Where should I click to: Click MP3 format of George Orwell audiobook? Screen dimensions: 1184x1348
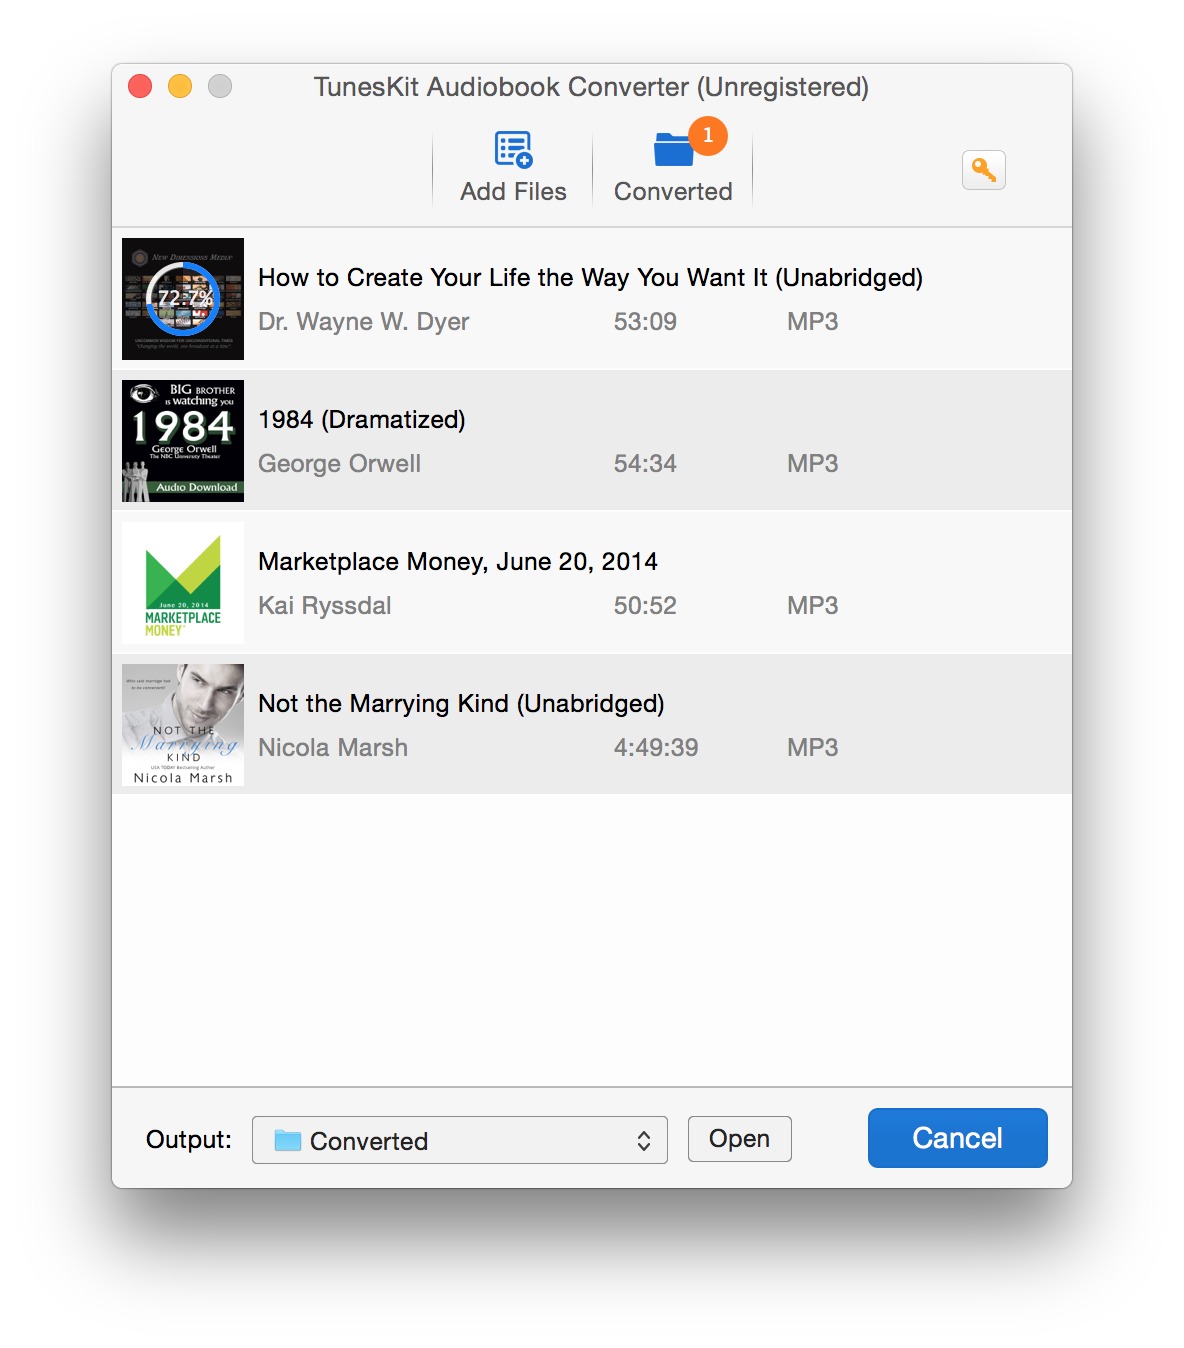pyautogui.click(x=813, y=463)
